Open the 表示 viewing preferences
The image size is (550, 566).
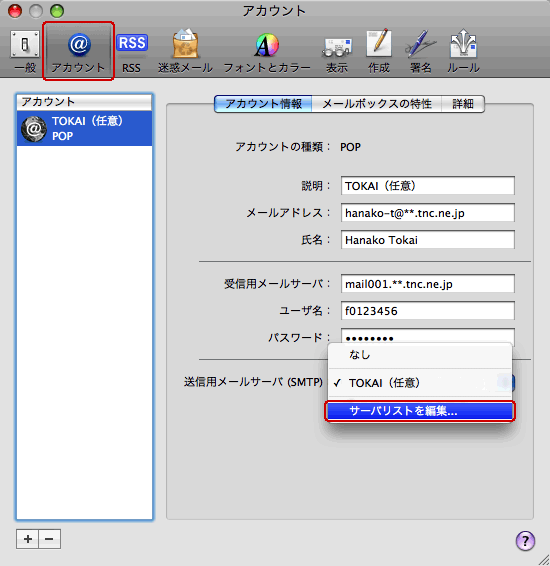coord(337,52)
